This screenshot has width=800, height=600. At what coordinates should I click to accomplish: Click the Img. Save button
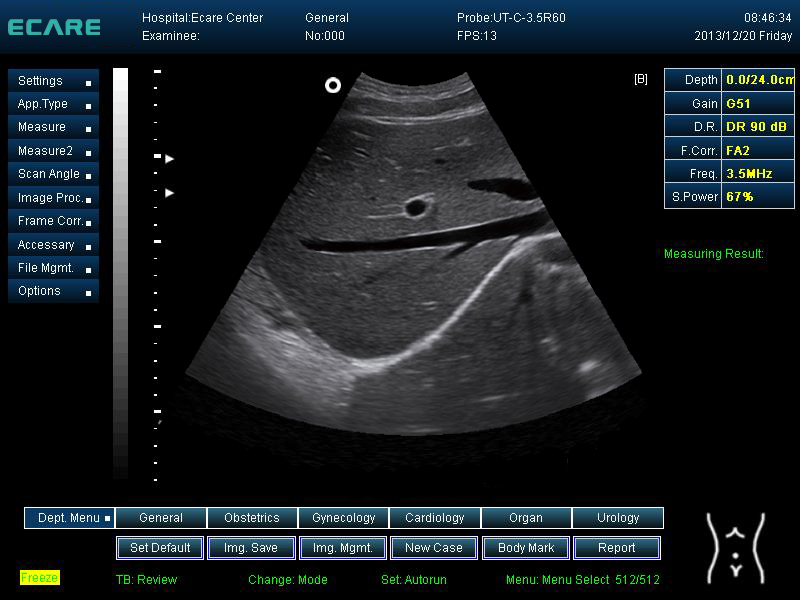pyautogui.click(x=252, y=548)
